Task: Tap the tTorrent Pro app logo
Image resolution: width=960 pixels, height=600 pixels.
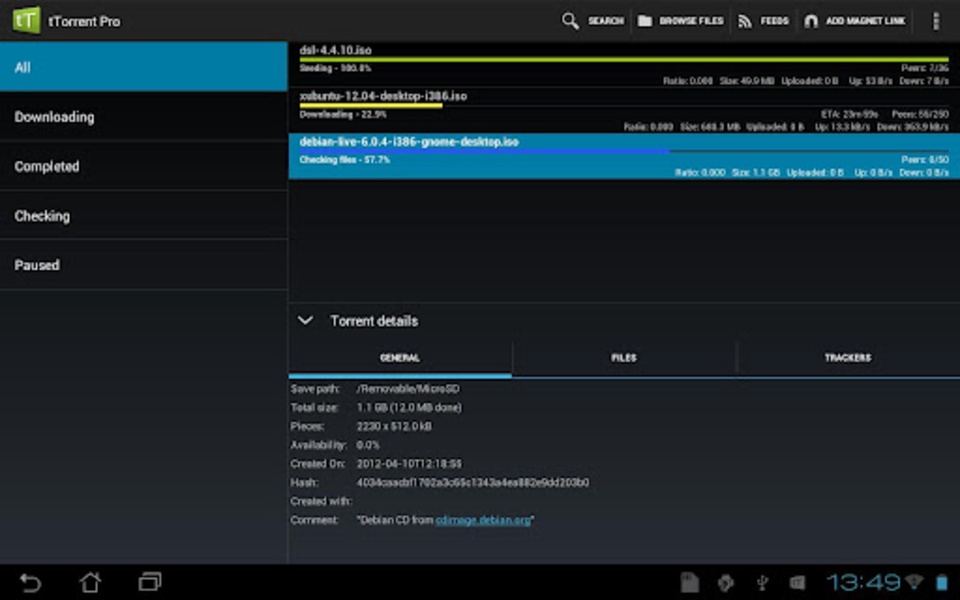Action: pyautogui.click(x=27, y=20)
